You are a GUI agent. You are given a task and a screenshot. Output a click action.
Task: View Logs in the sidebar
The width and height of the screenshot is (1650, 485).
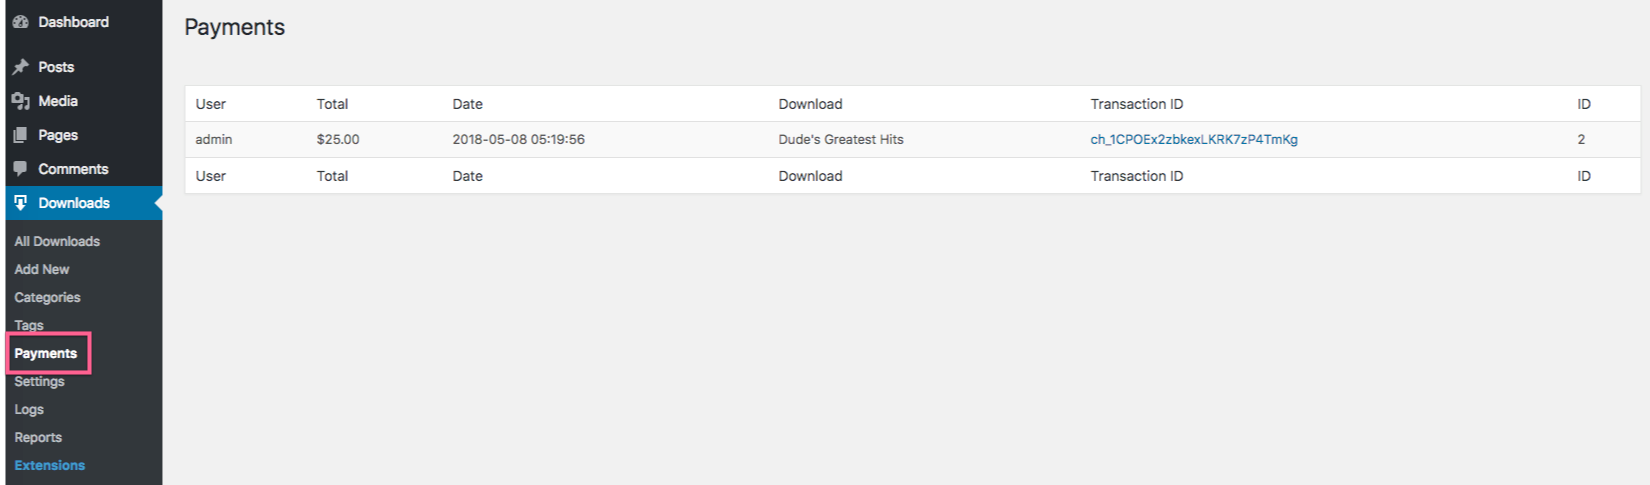tap(29, 409)
